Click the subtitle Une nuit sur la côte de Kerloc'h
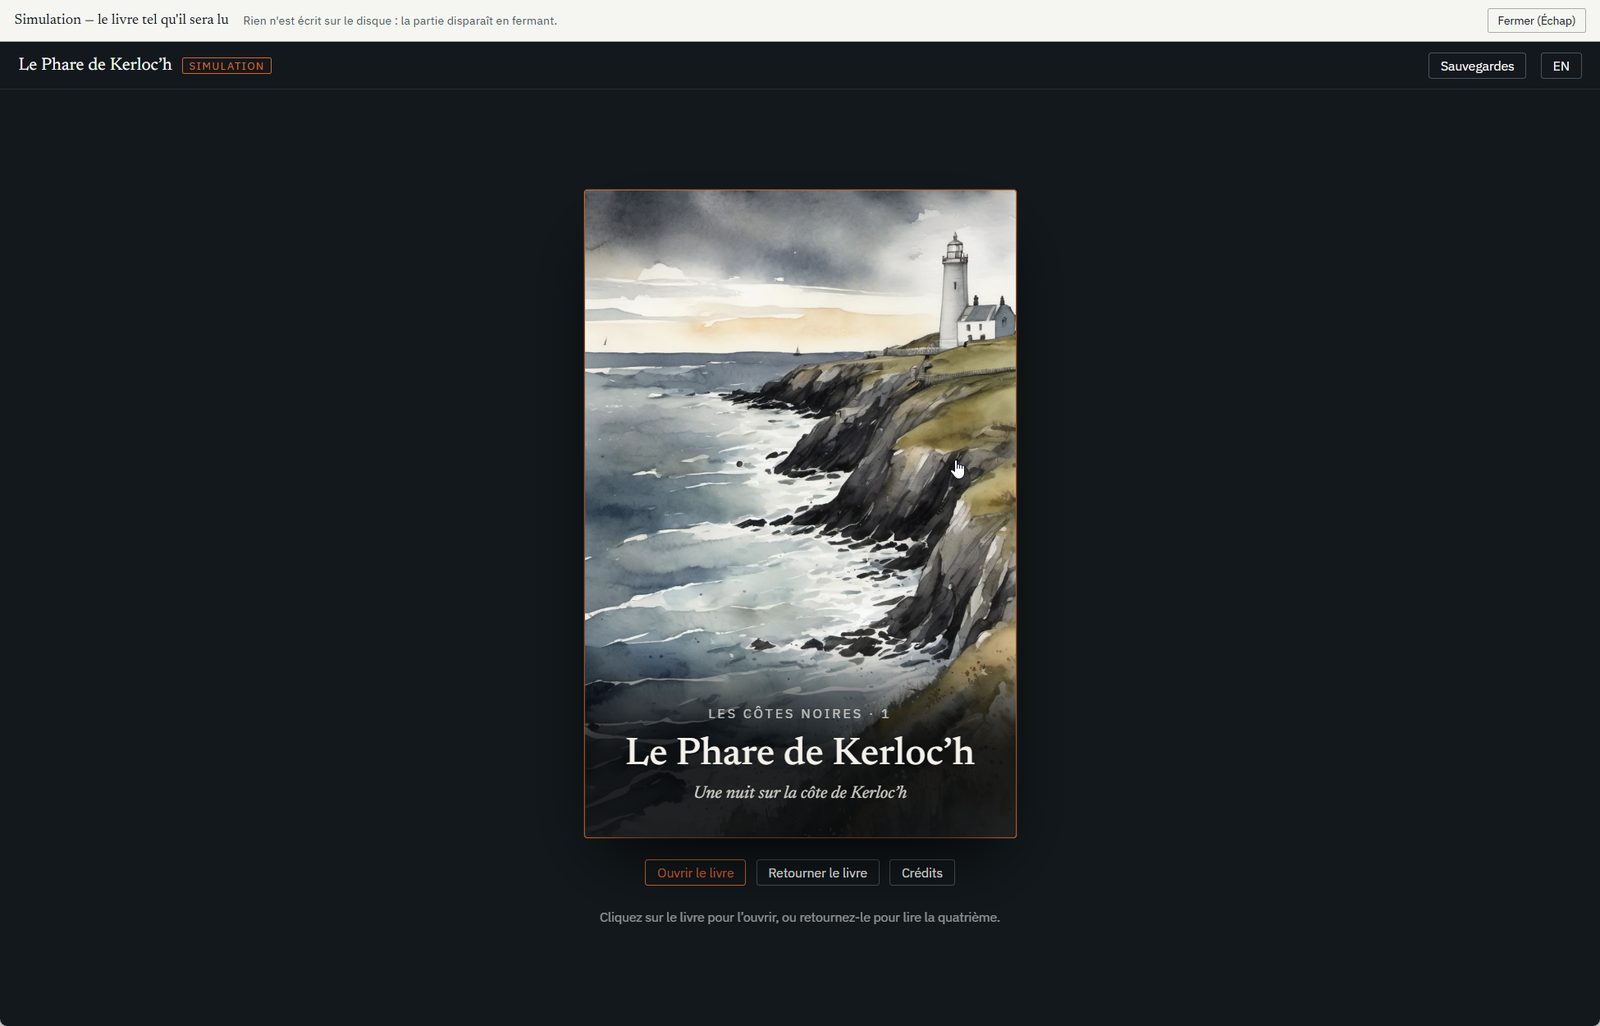 800,793
